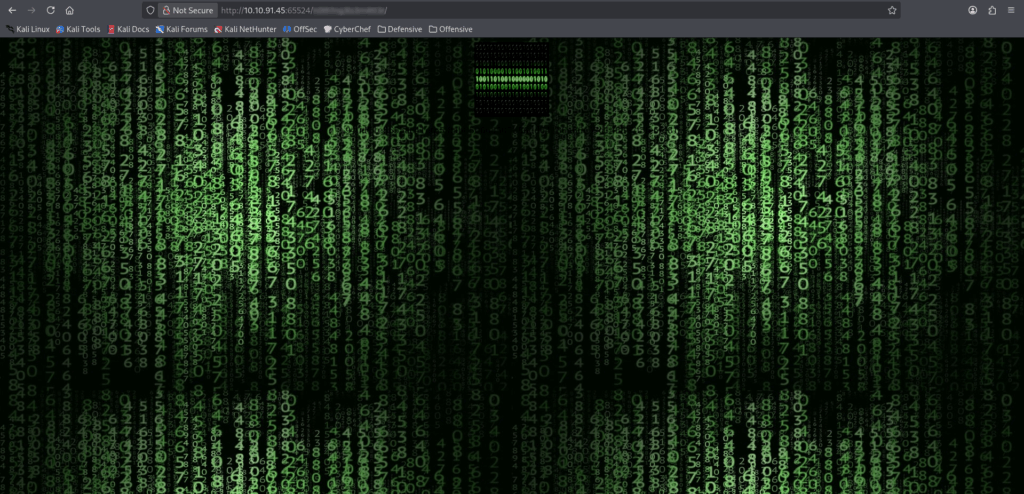The height and width of the screenshot is (494, 1024).
Task: Open the Kali NetHunter bookmark
Action: point(245,29)
